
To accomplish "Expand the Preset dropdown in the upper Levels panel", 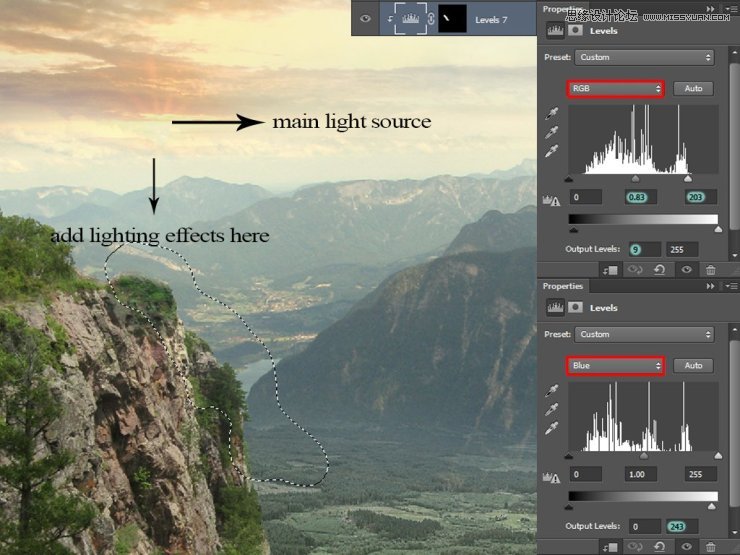I will pos(644,58).
